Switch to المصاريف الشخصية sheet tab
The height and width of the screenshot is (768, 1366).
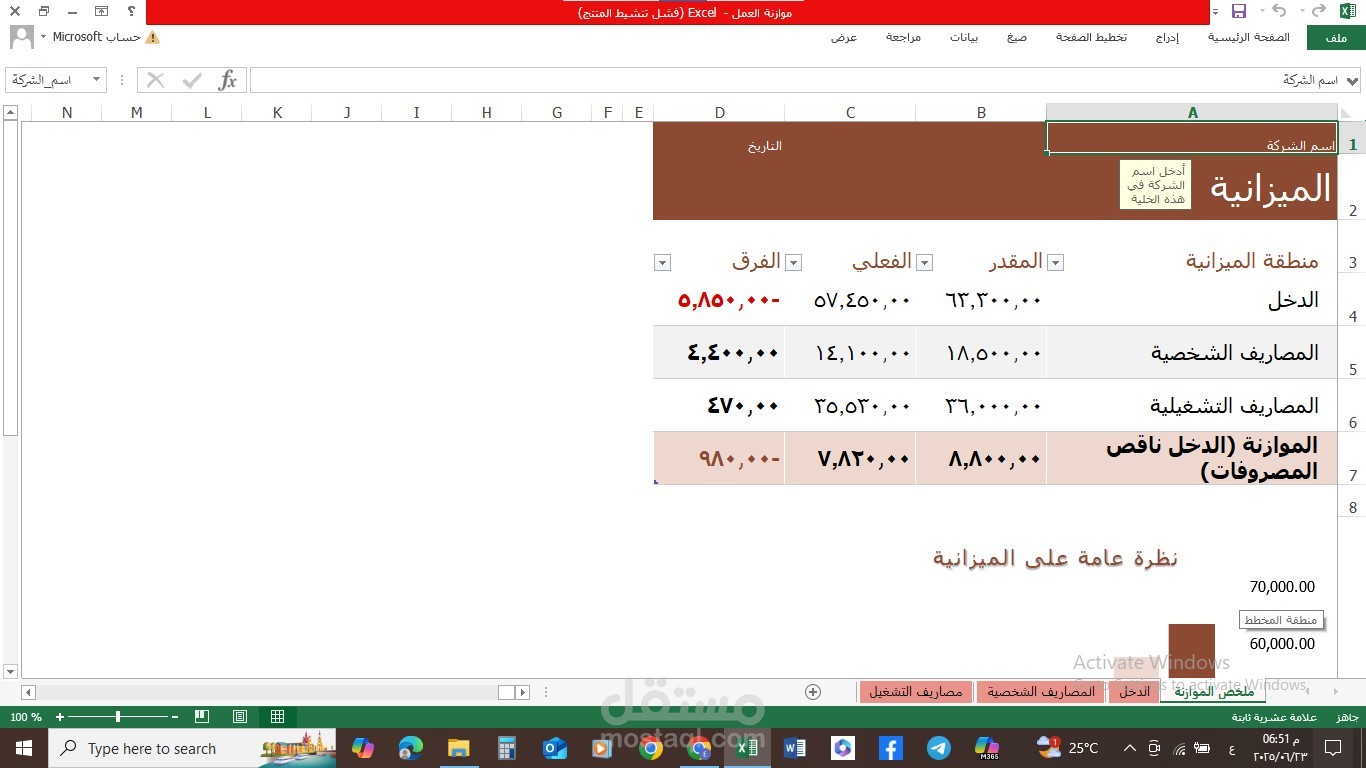(x=1041, y=692)
